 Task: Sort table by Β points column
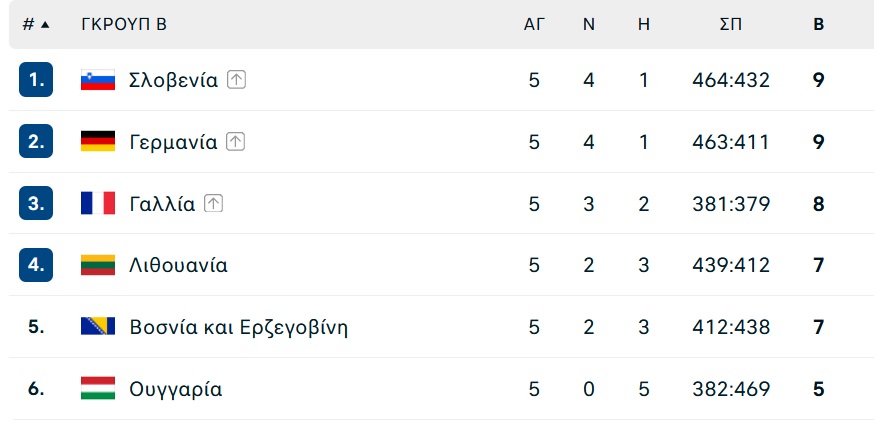[818, 25]
